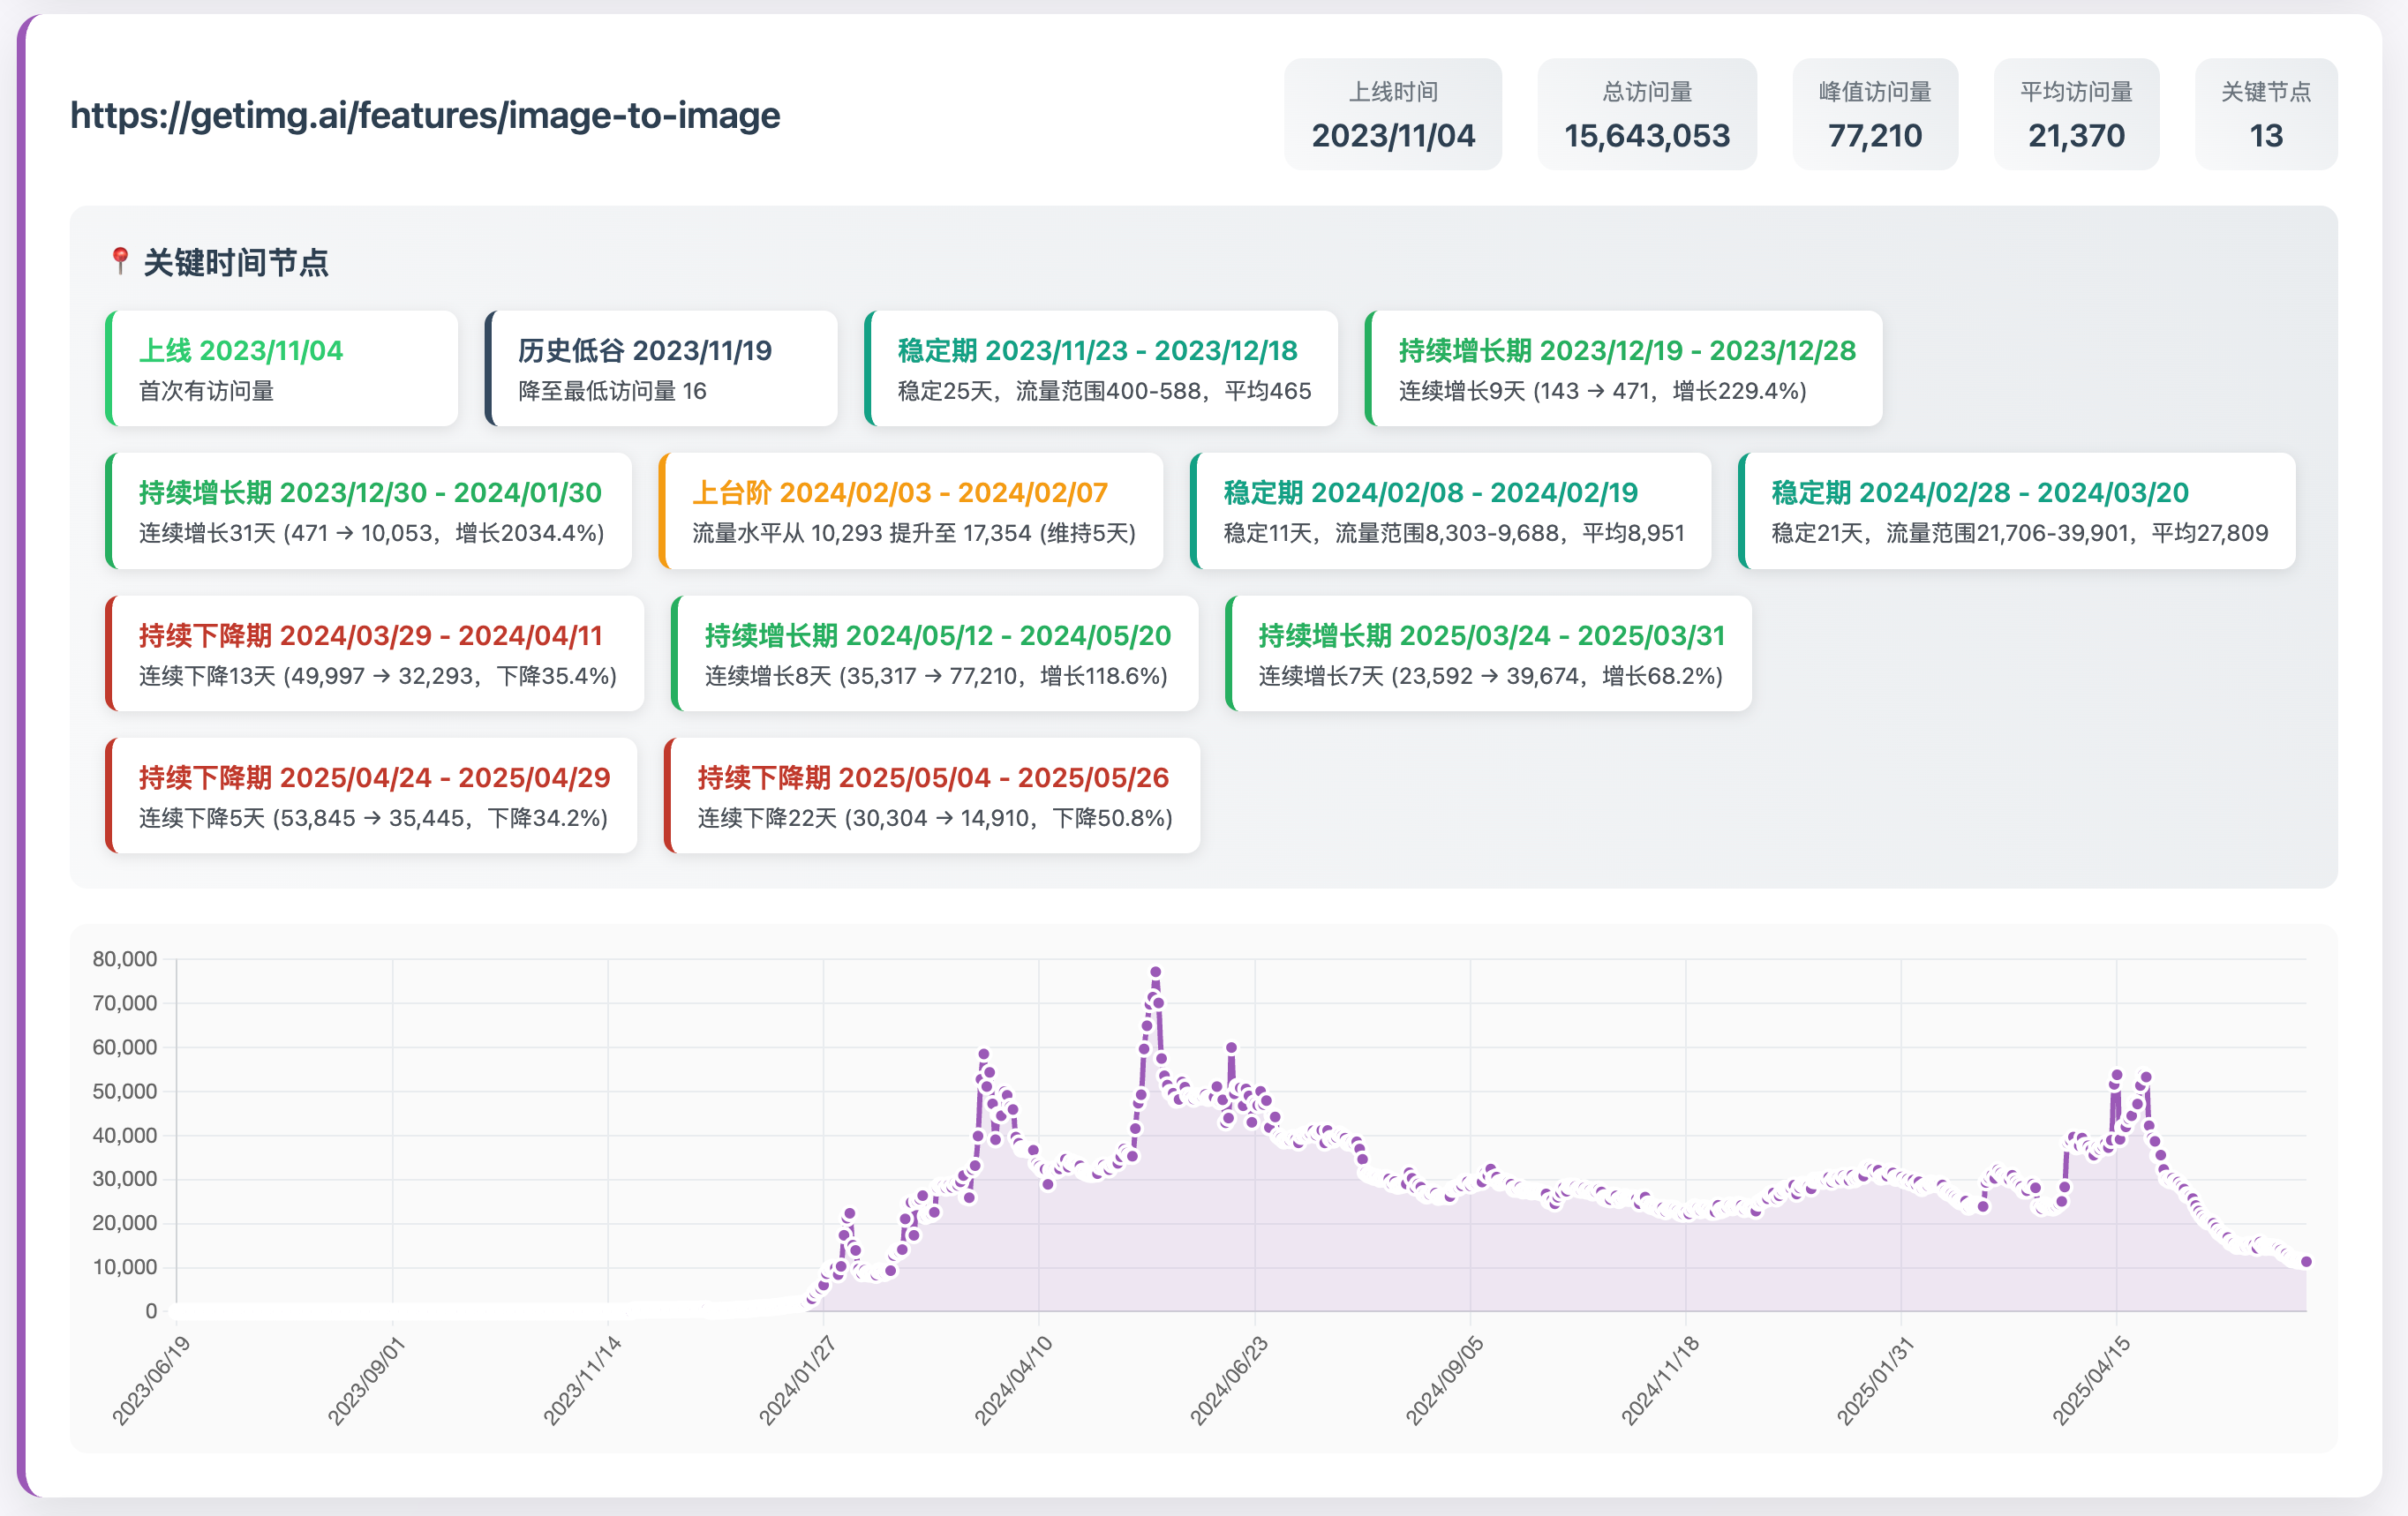
Task: Click the 2024/01/27 x-axis date label
Action: tap(797, 1380)
